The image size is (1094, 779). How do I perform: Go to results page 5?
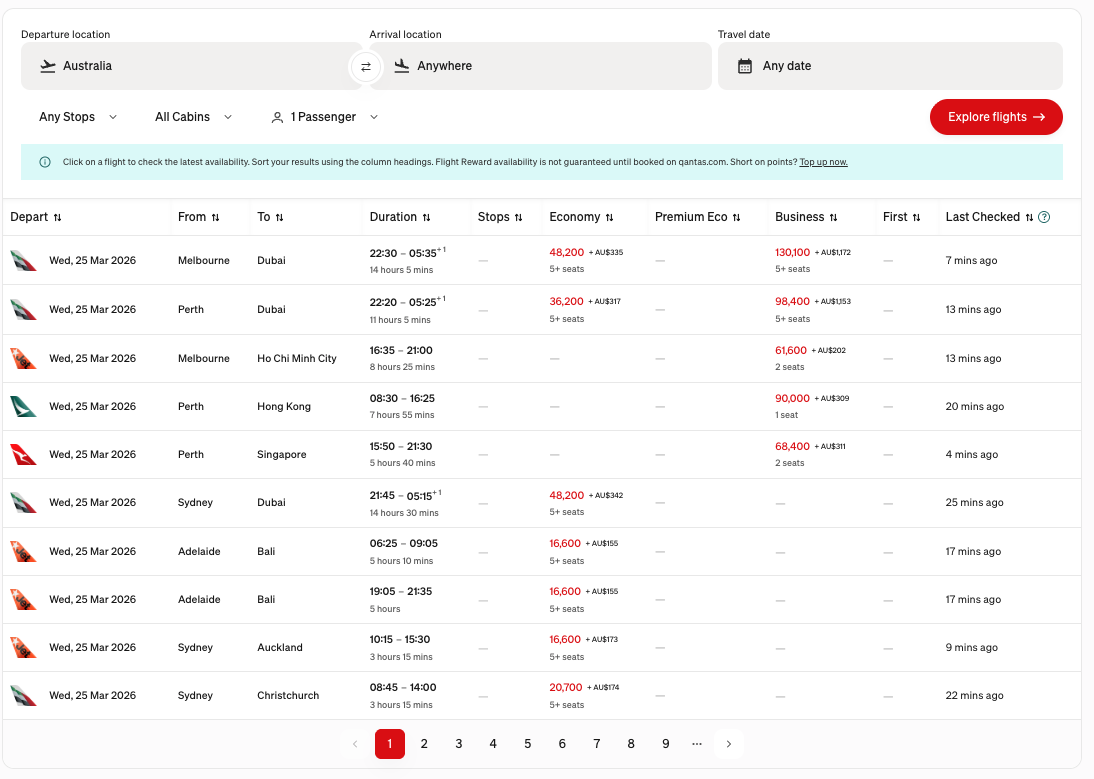(527, 744)
